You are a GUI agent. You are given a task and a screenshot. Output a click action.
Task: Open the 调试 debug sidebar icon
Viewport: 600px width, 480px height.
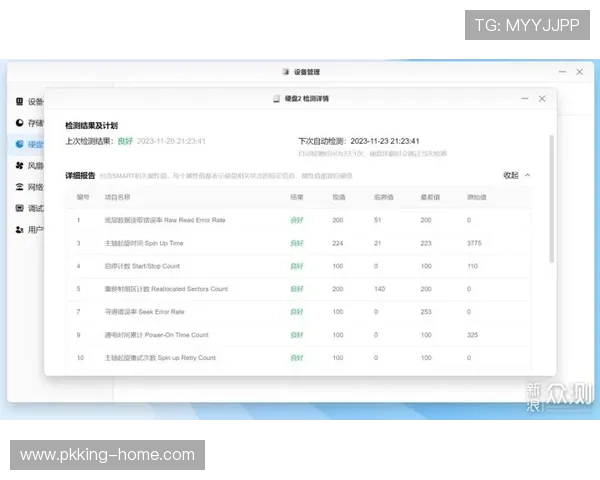pyautogui.click(x=20, y=208)
